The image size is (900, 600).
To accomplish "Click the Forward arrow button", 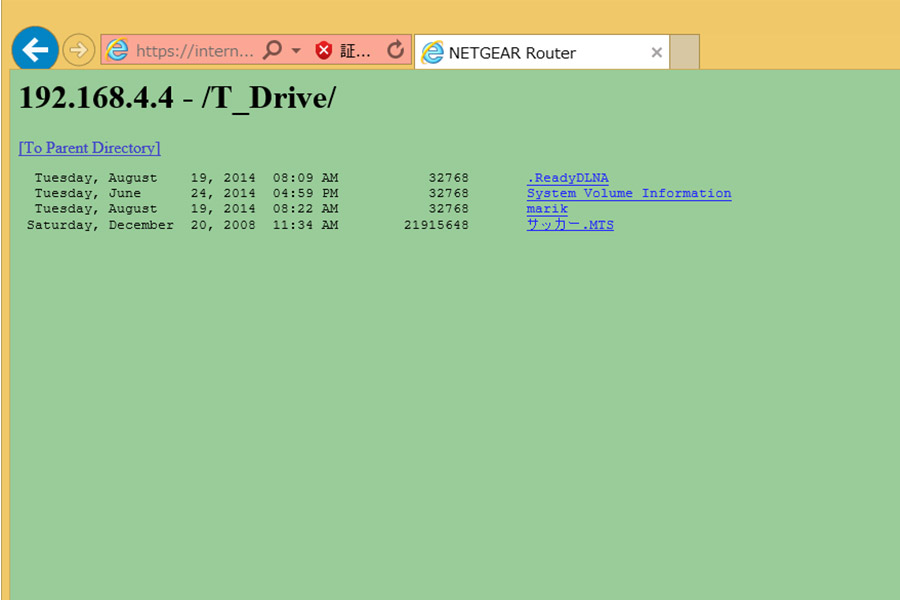I will point(78,50).
